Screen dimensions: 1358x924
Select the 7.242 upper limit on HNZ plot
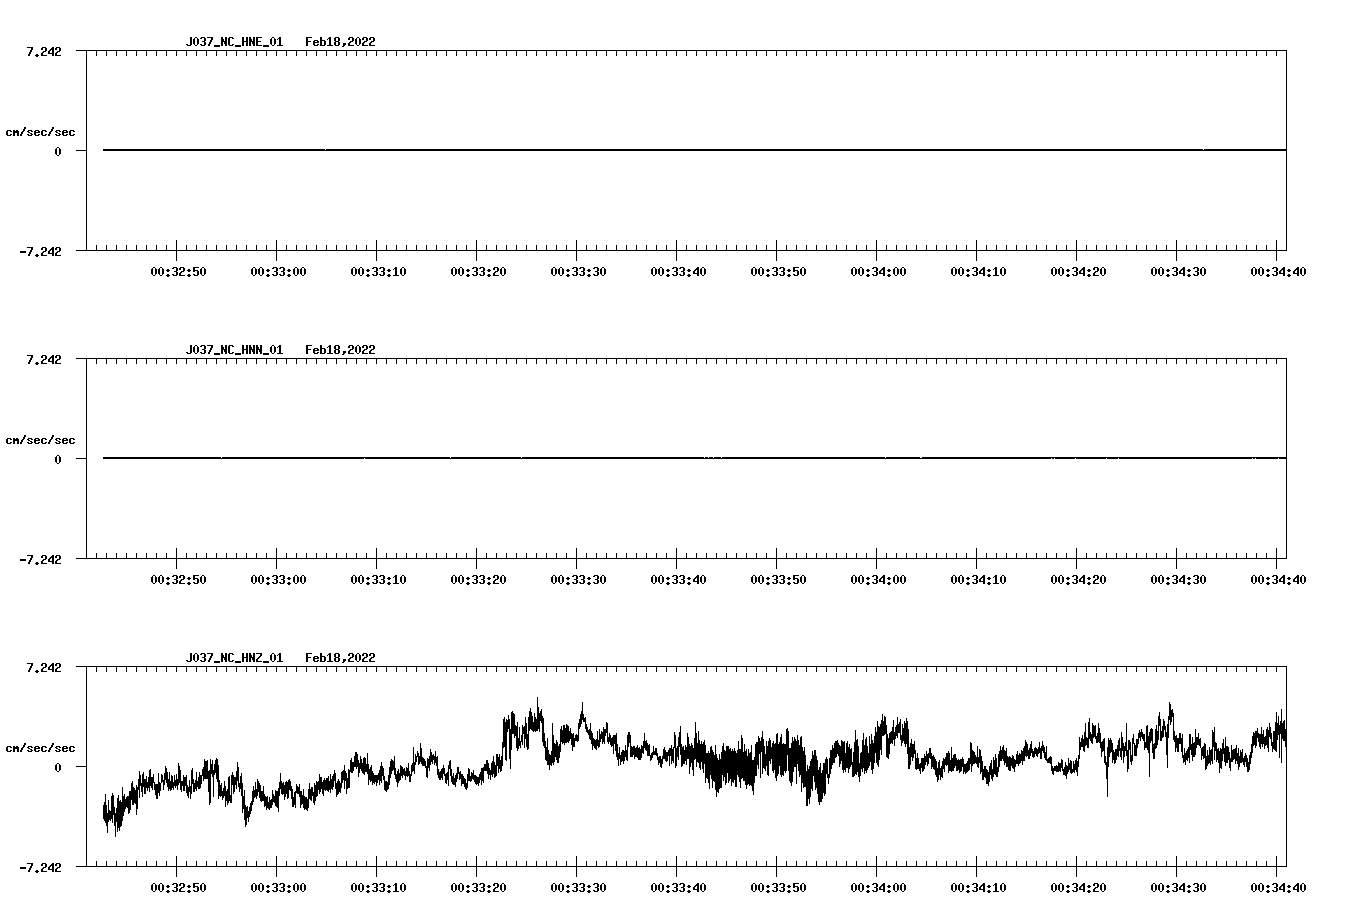click(43, 667)
